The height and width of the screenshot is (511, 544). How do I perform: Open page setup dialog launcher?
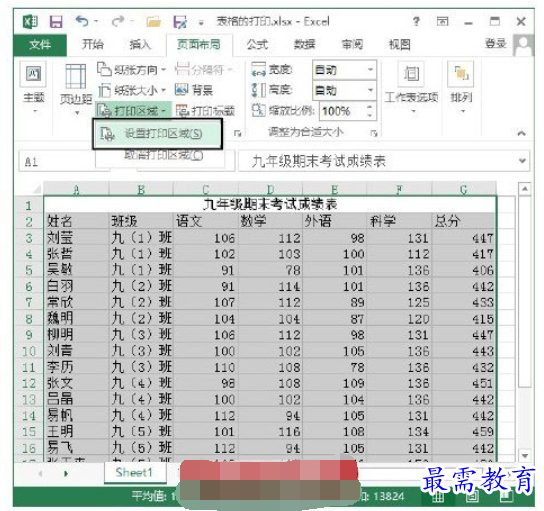238,133
